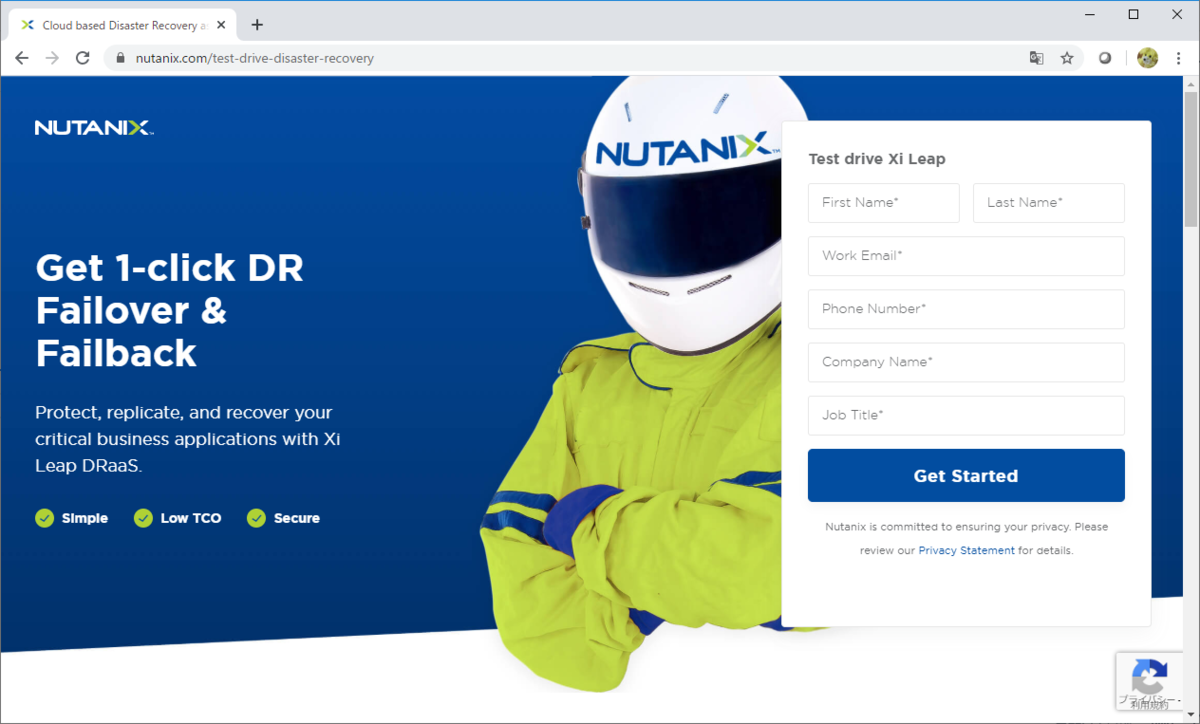Viewport: 1200px width, 724px height.
Task: Click the 'Secure' label
Action: 297,518
